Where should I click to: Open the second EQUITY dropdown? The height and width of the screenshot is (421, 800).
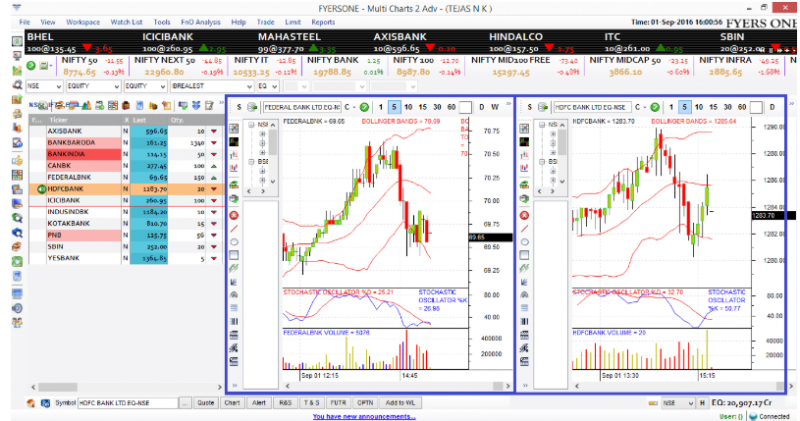point(146,86)
